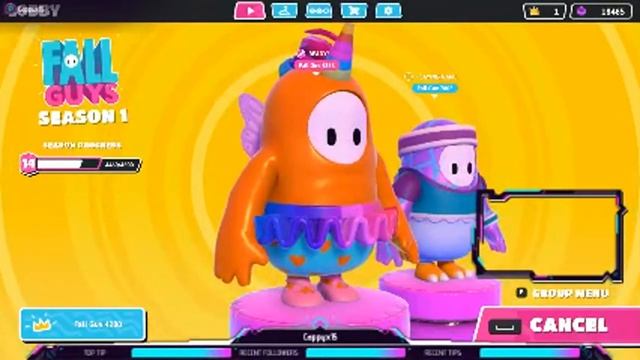Click the Lobby label in the top left
640x360 pixels.
point(33,10)
